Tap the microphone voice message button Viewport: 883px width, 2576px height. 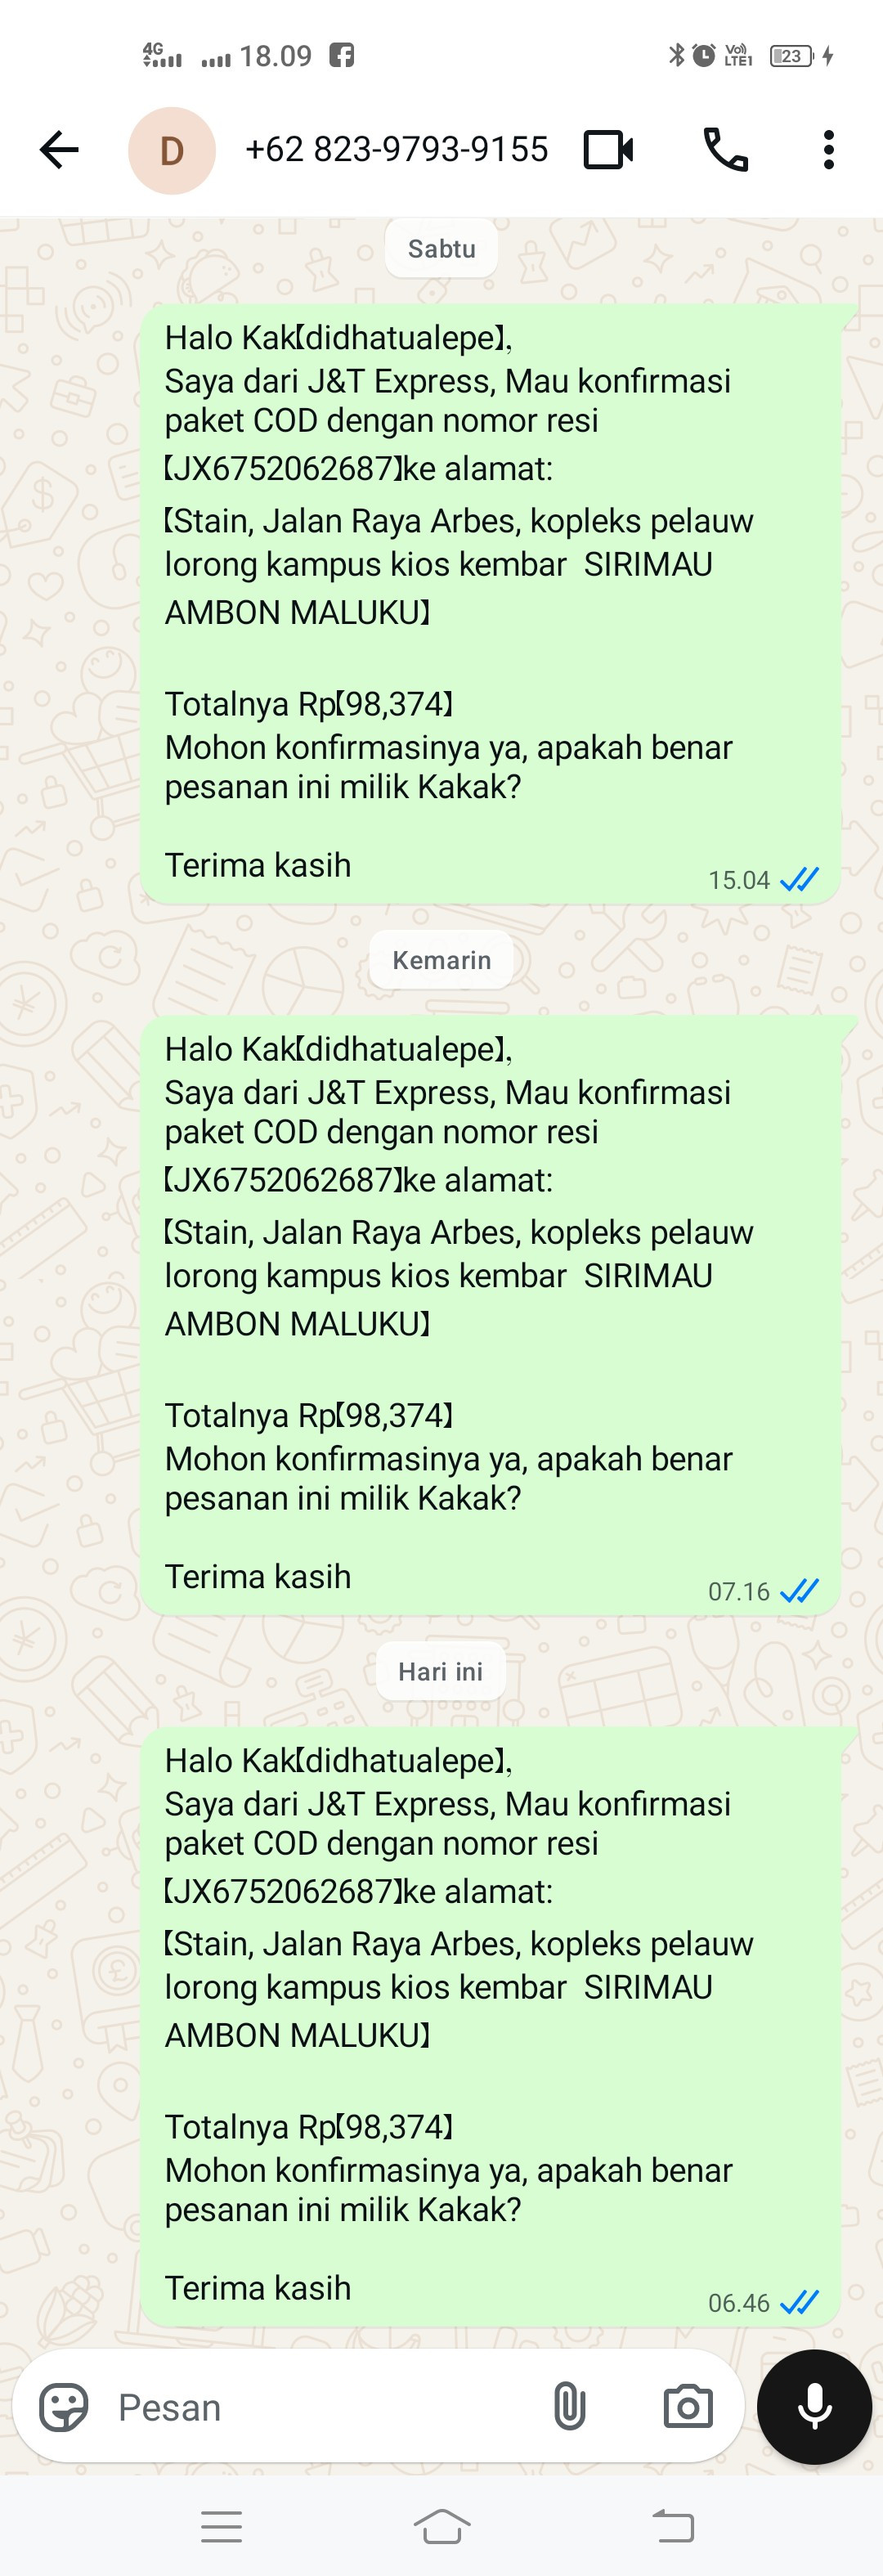point(814,2406)
